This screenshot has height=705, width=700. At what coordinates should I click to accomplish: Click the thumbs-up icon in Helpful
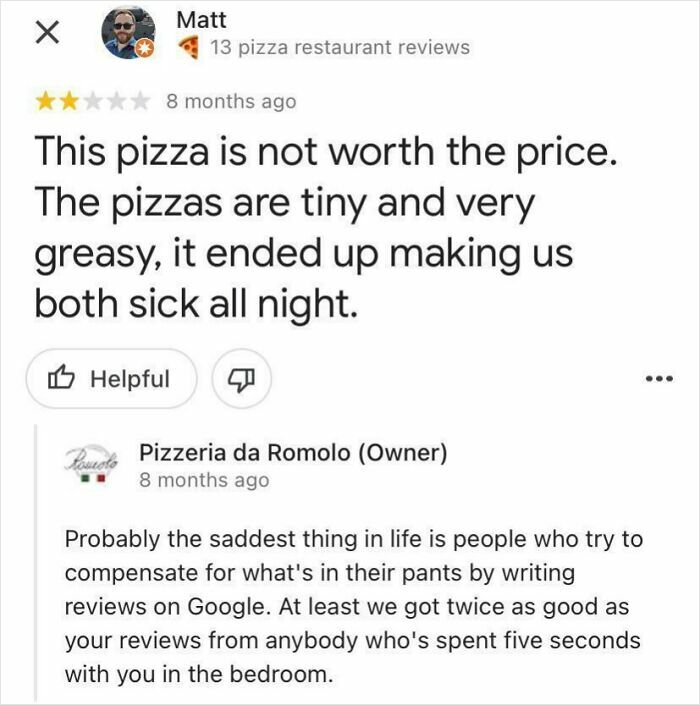tap(62, 379)
